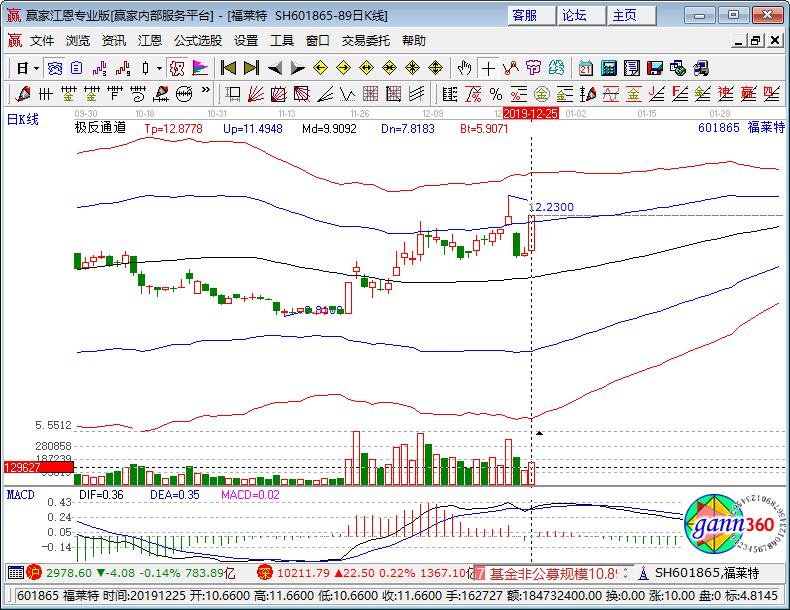The width and height of the screenshot is (790, 610).
Task: Click the yellow right-arrow diamond icon
Action: point(344,68)
